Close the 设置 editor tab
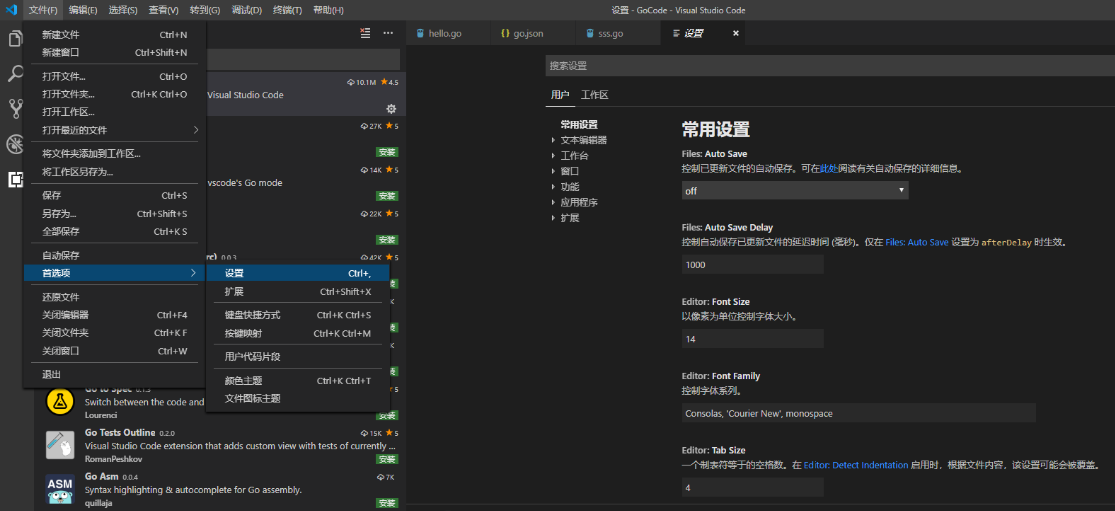 (735, 33)
